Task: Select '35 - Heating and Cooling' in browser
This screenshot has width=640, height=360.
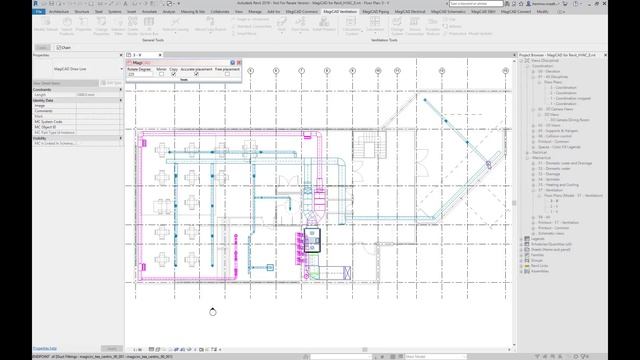Action: pyautogui.click(x=558, y=184)
